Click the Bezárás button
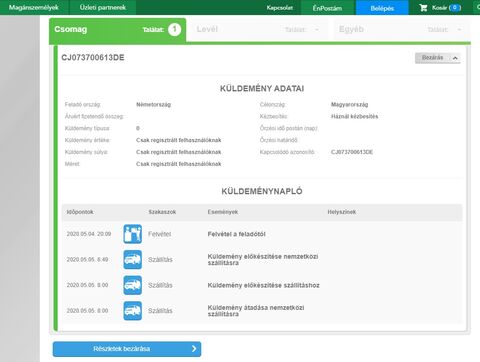Image resolution: width=480 pixels, height=362 pixels. tap(438, 58)
